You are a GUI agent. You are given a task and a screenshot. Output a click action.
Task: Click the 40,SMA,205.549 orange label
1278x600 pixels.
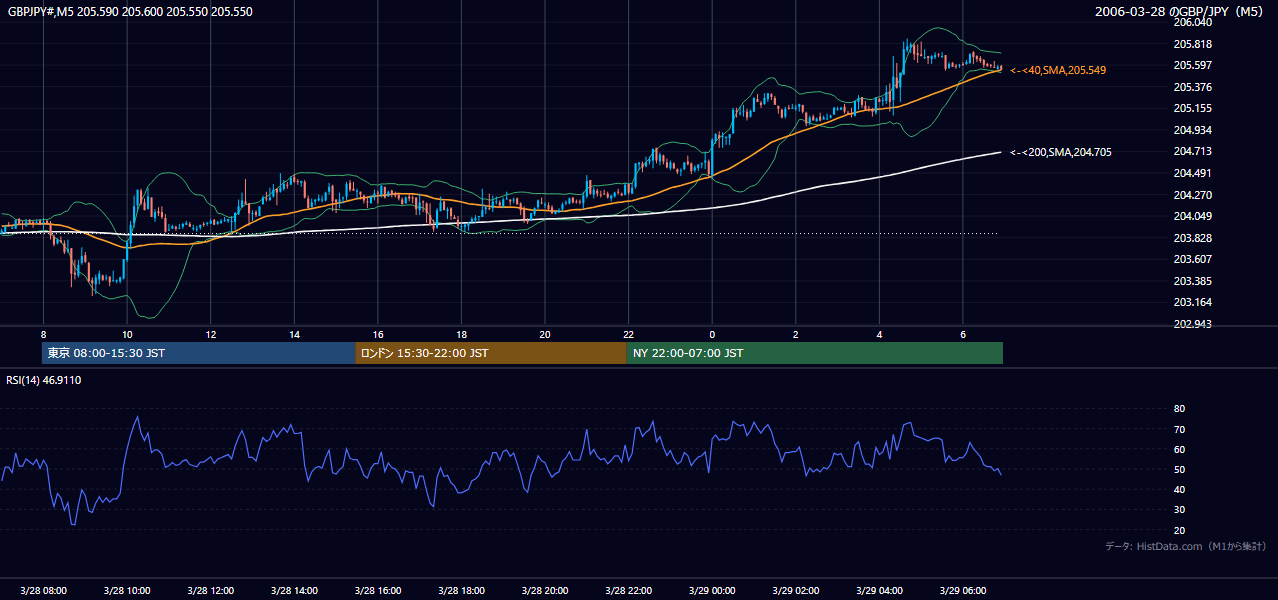point(1058,70)
